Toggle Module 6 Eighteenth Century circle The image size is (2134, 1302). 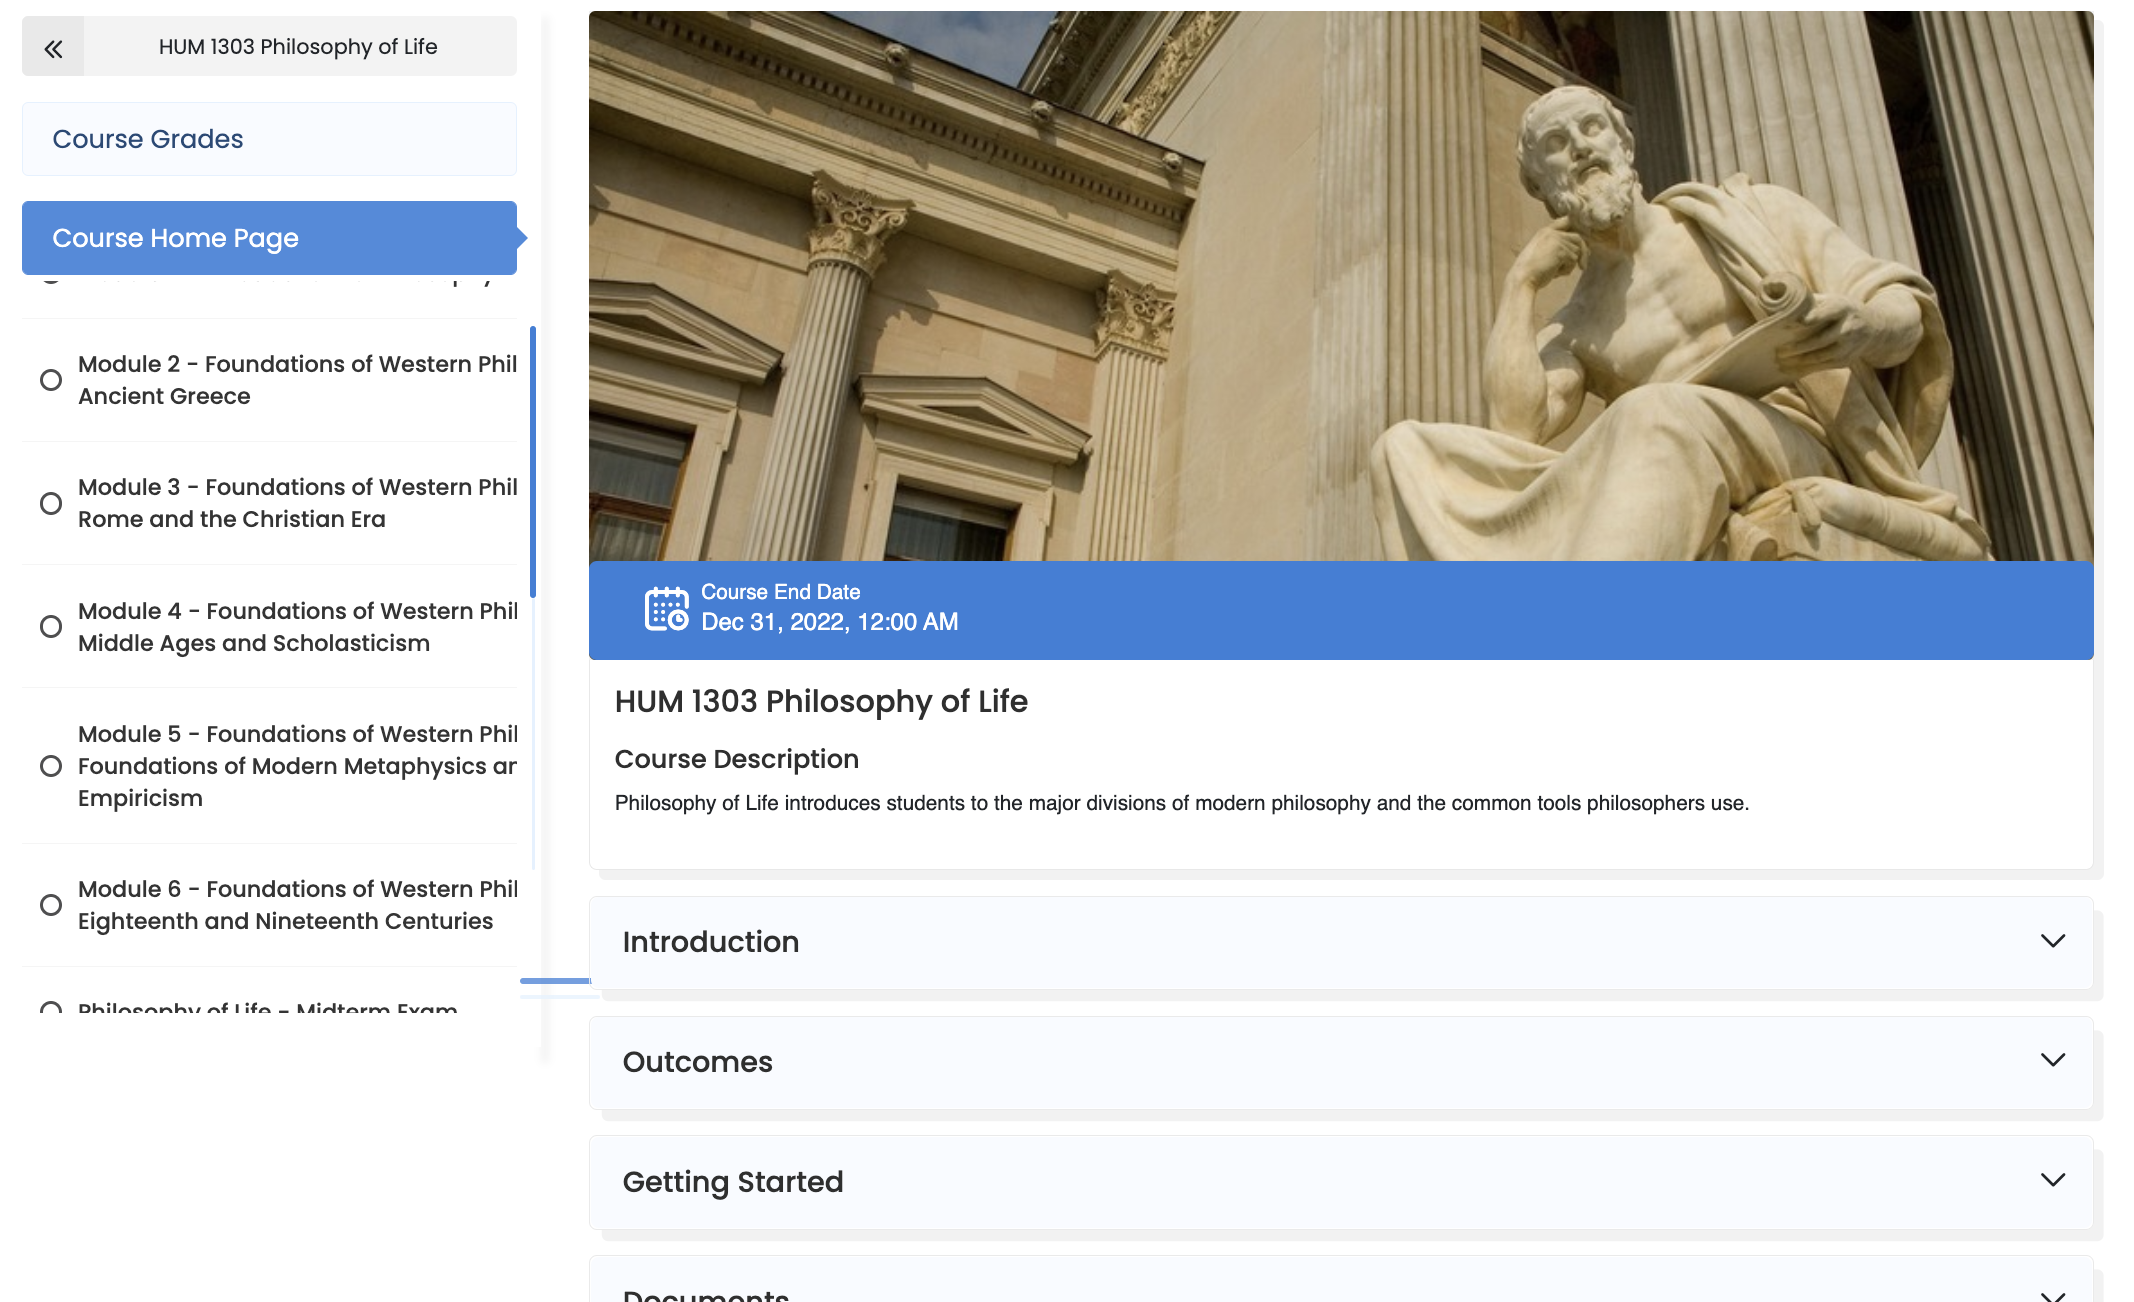51,905
